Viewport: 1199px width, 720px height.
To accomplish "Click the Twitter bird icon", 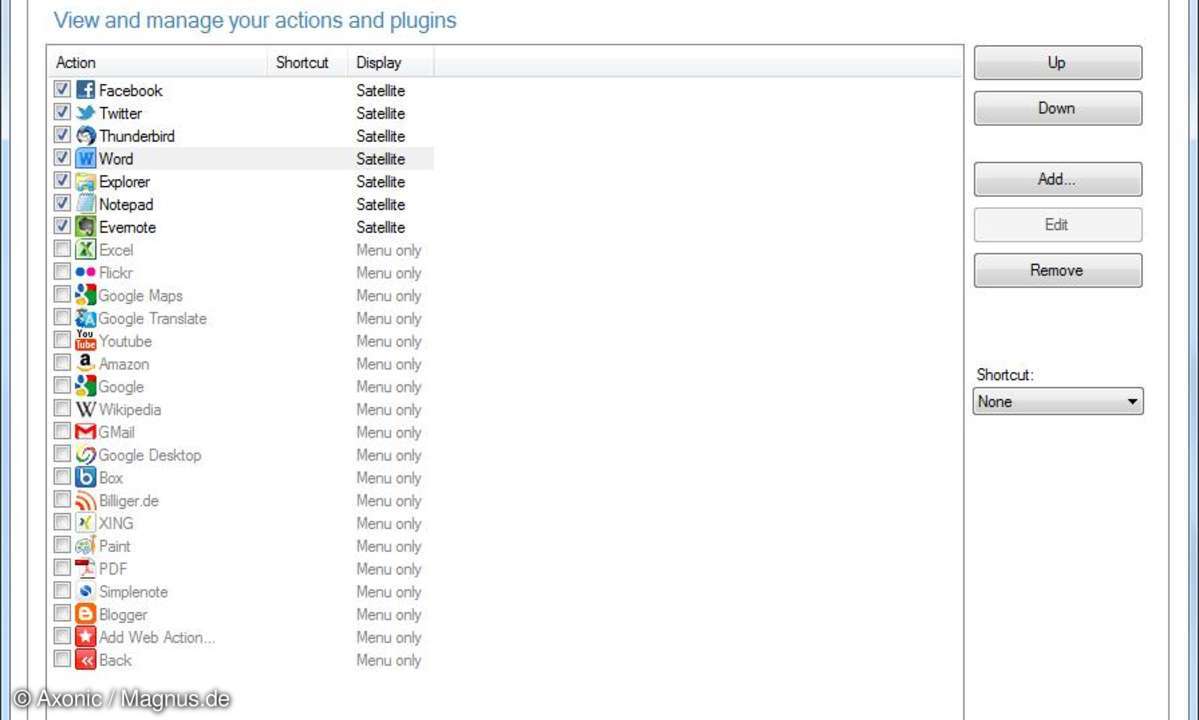I will click(86, 113).
